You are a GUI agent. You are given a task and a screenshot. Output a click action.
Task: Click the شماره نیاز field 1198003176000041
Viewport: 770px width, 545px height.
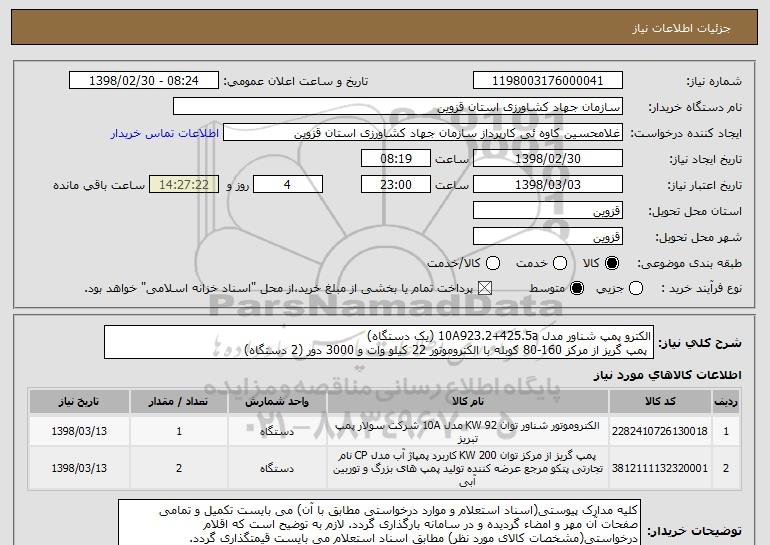548,81
